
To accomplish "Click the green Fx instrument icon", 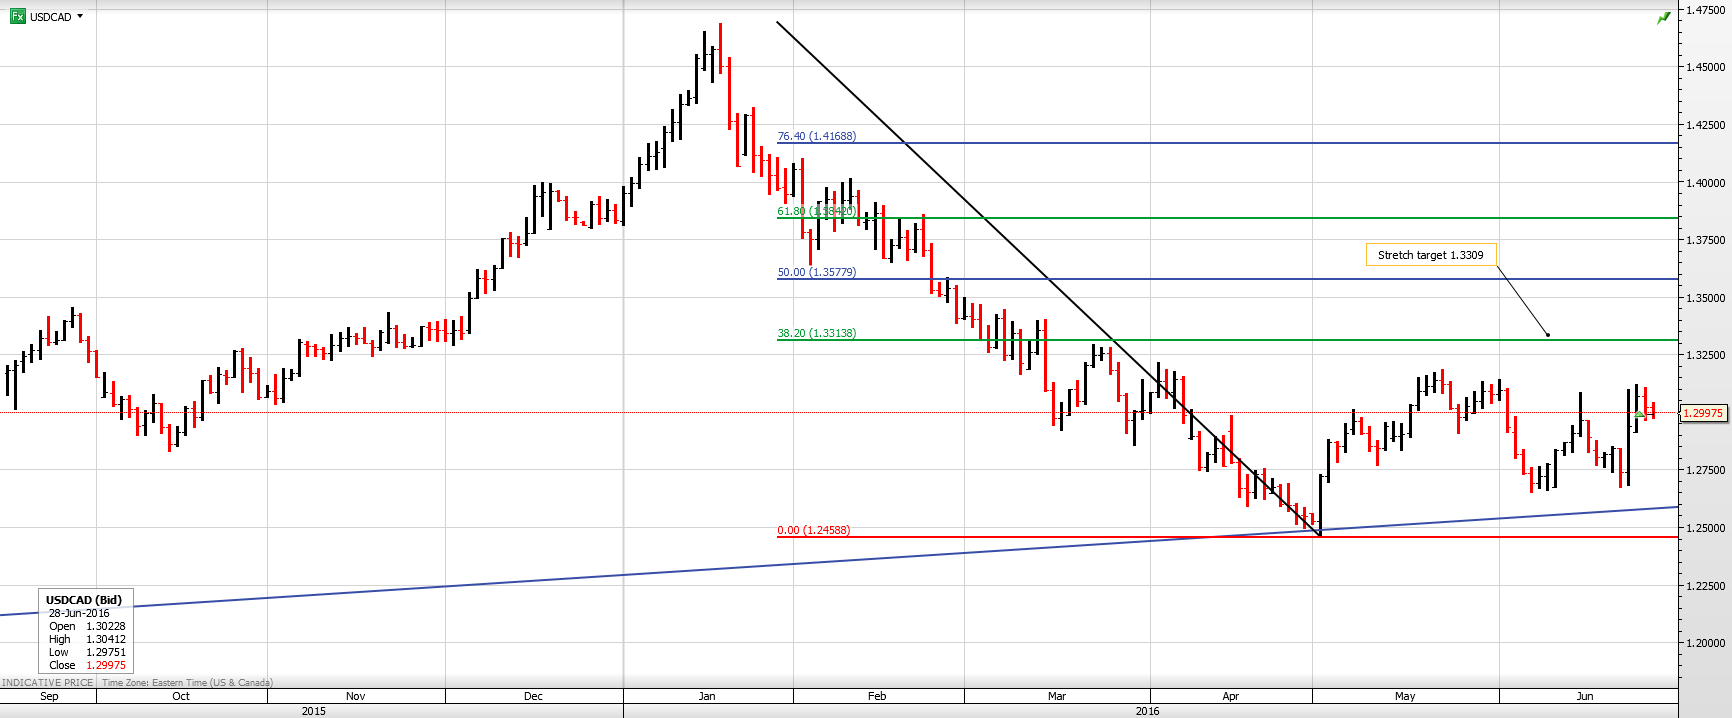I will (17, 16).
